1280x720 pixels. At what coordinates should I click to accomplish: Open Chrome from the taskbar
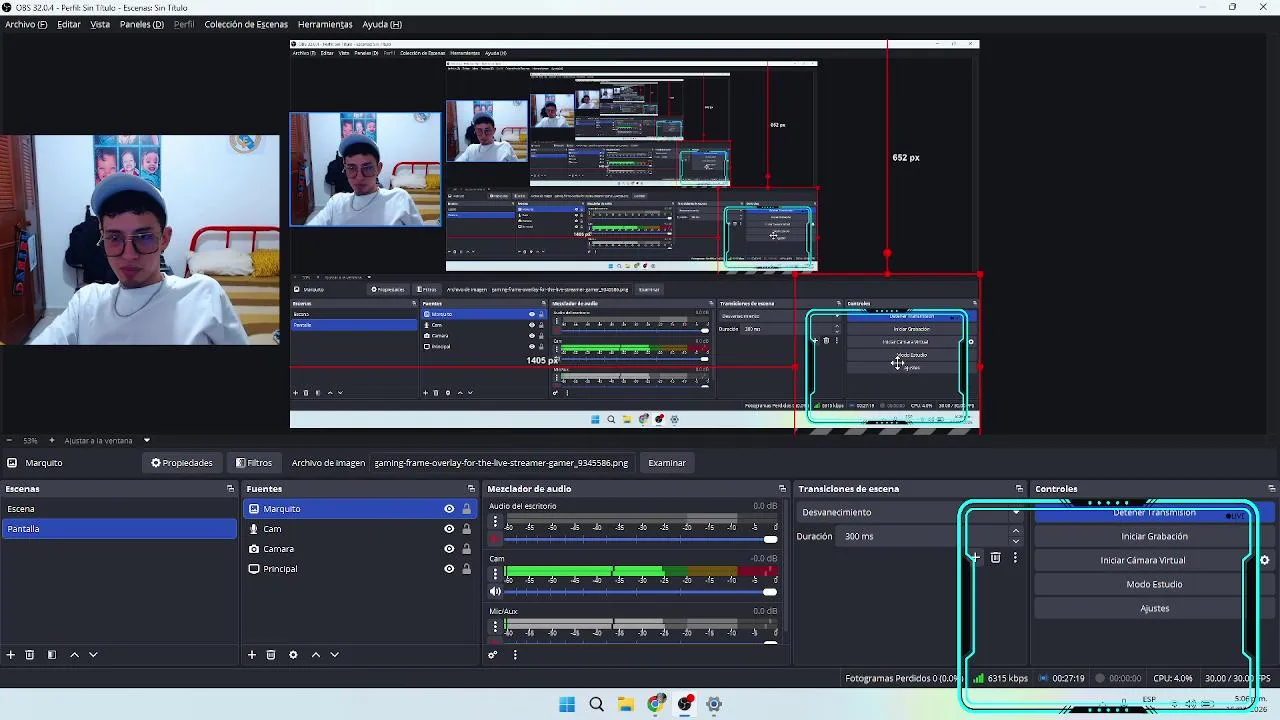click(656, 704)
